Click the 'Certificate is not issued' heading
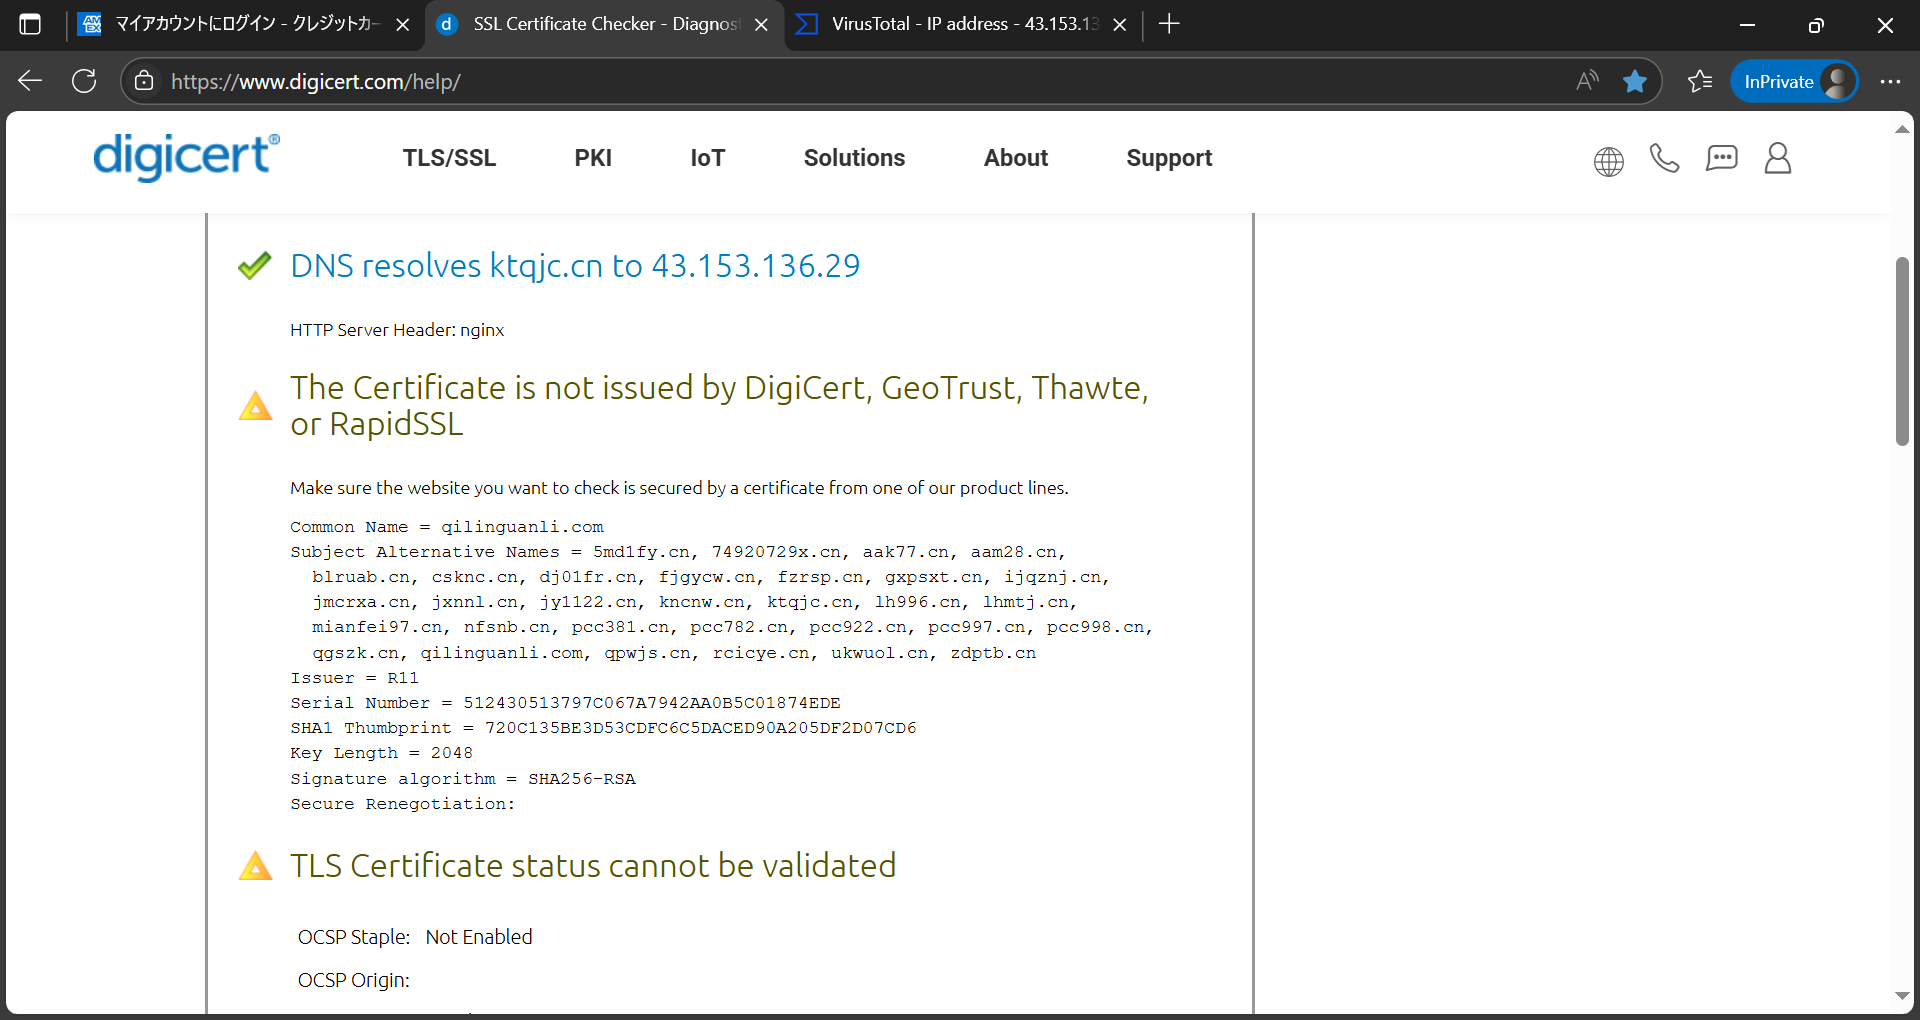This screenshot has height=1020, width=1920. (719, 405)
